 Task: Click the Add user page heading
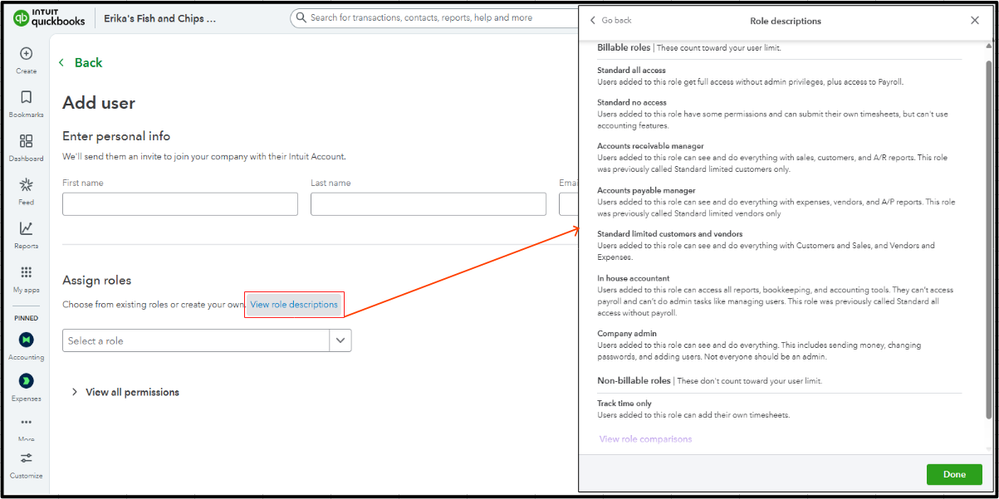click(x=99, y=103)
